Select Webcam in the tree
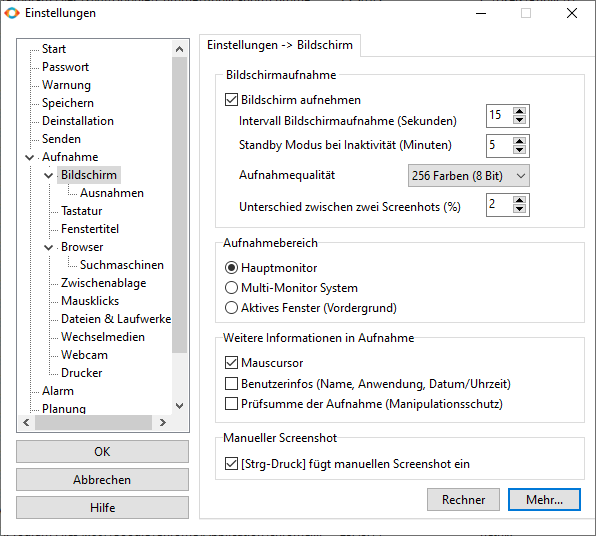596x536 pixels. pos(84,355)
